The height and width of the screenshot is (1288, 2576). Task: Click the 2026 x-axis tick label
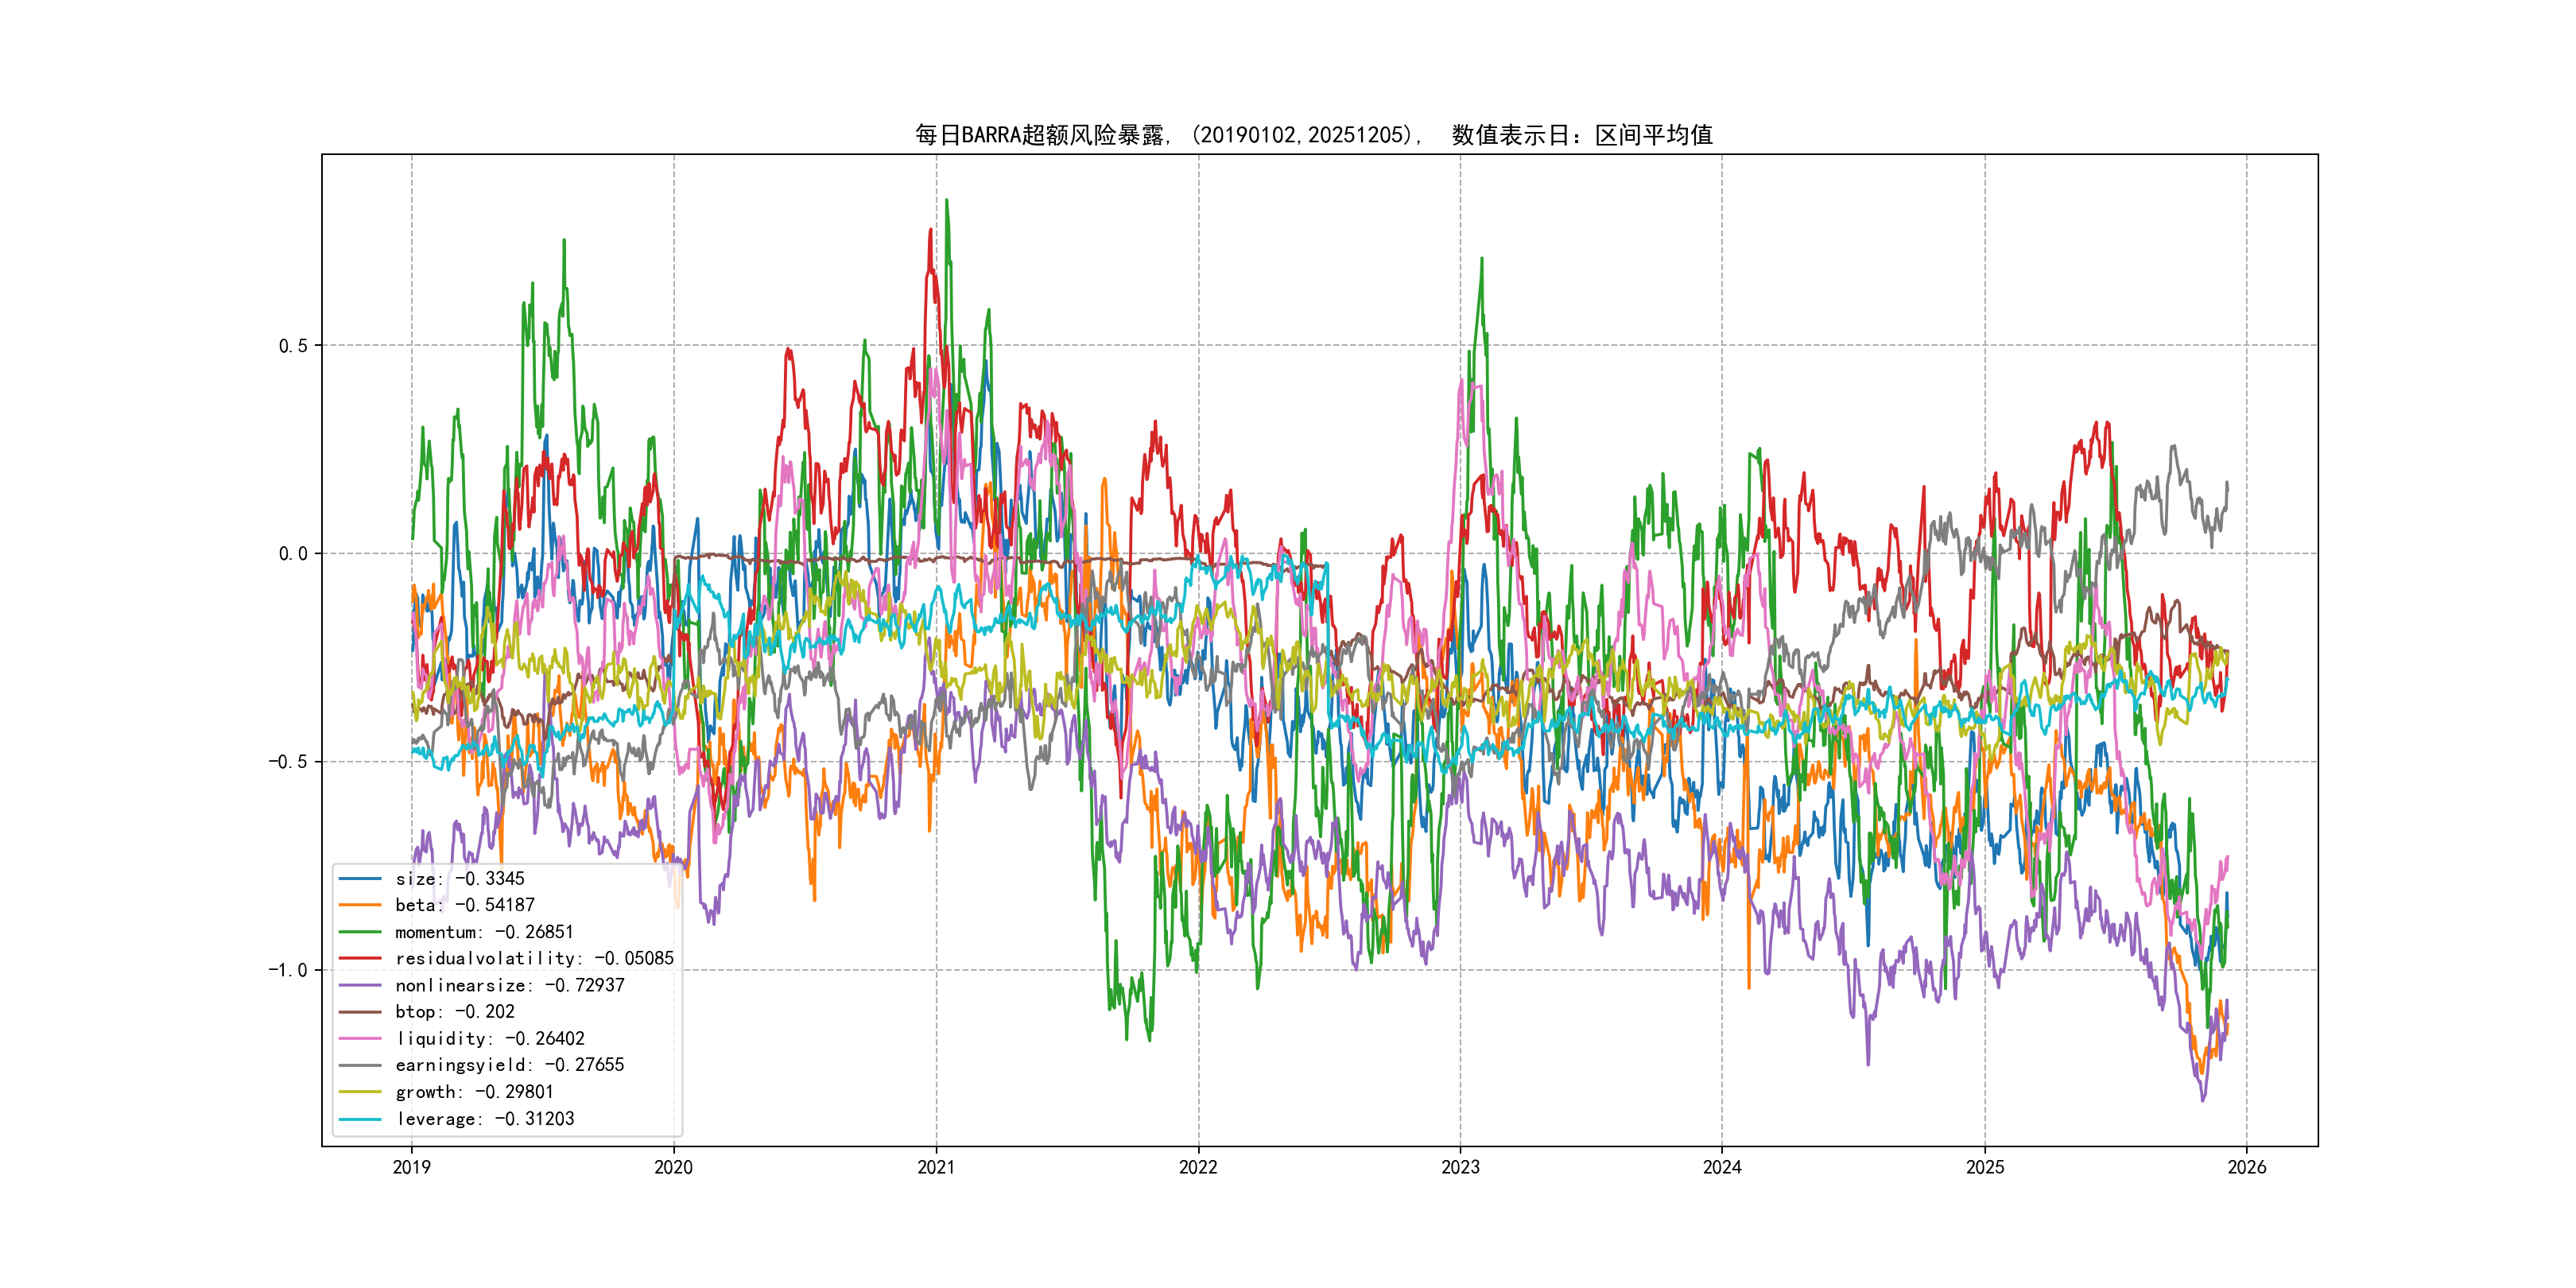coord(2247,1167)
